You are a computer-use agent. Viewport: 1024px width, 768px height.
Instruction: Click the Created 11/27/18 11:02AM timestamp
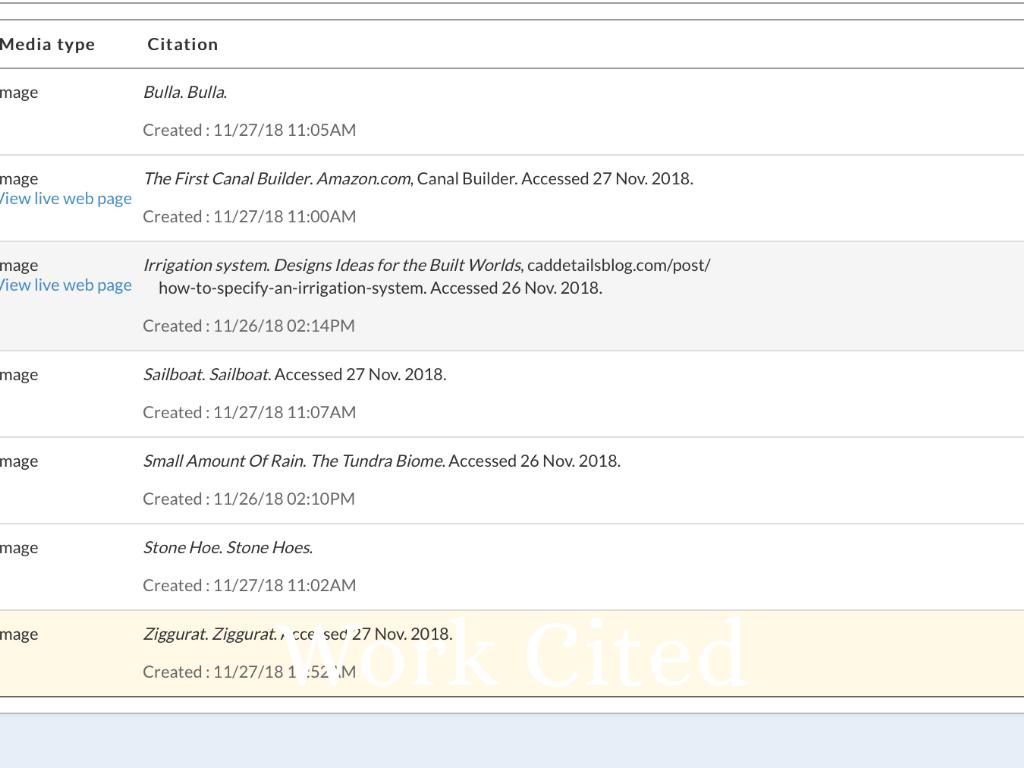click(x=249, y=585)
